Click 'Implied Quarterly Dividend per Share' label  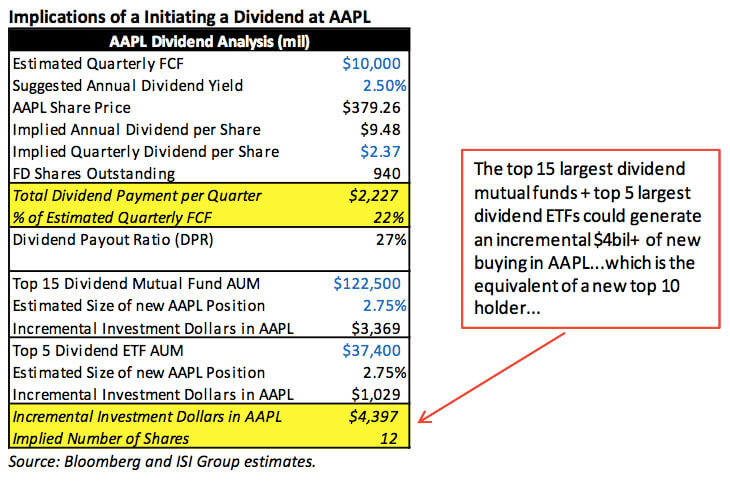(146, 152)
